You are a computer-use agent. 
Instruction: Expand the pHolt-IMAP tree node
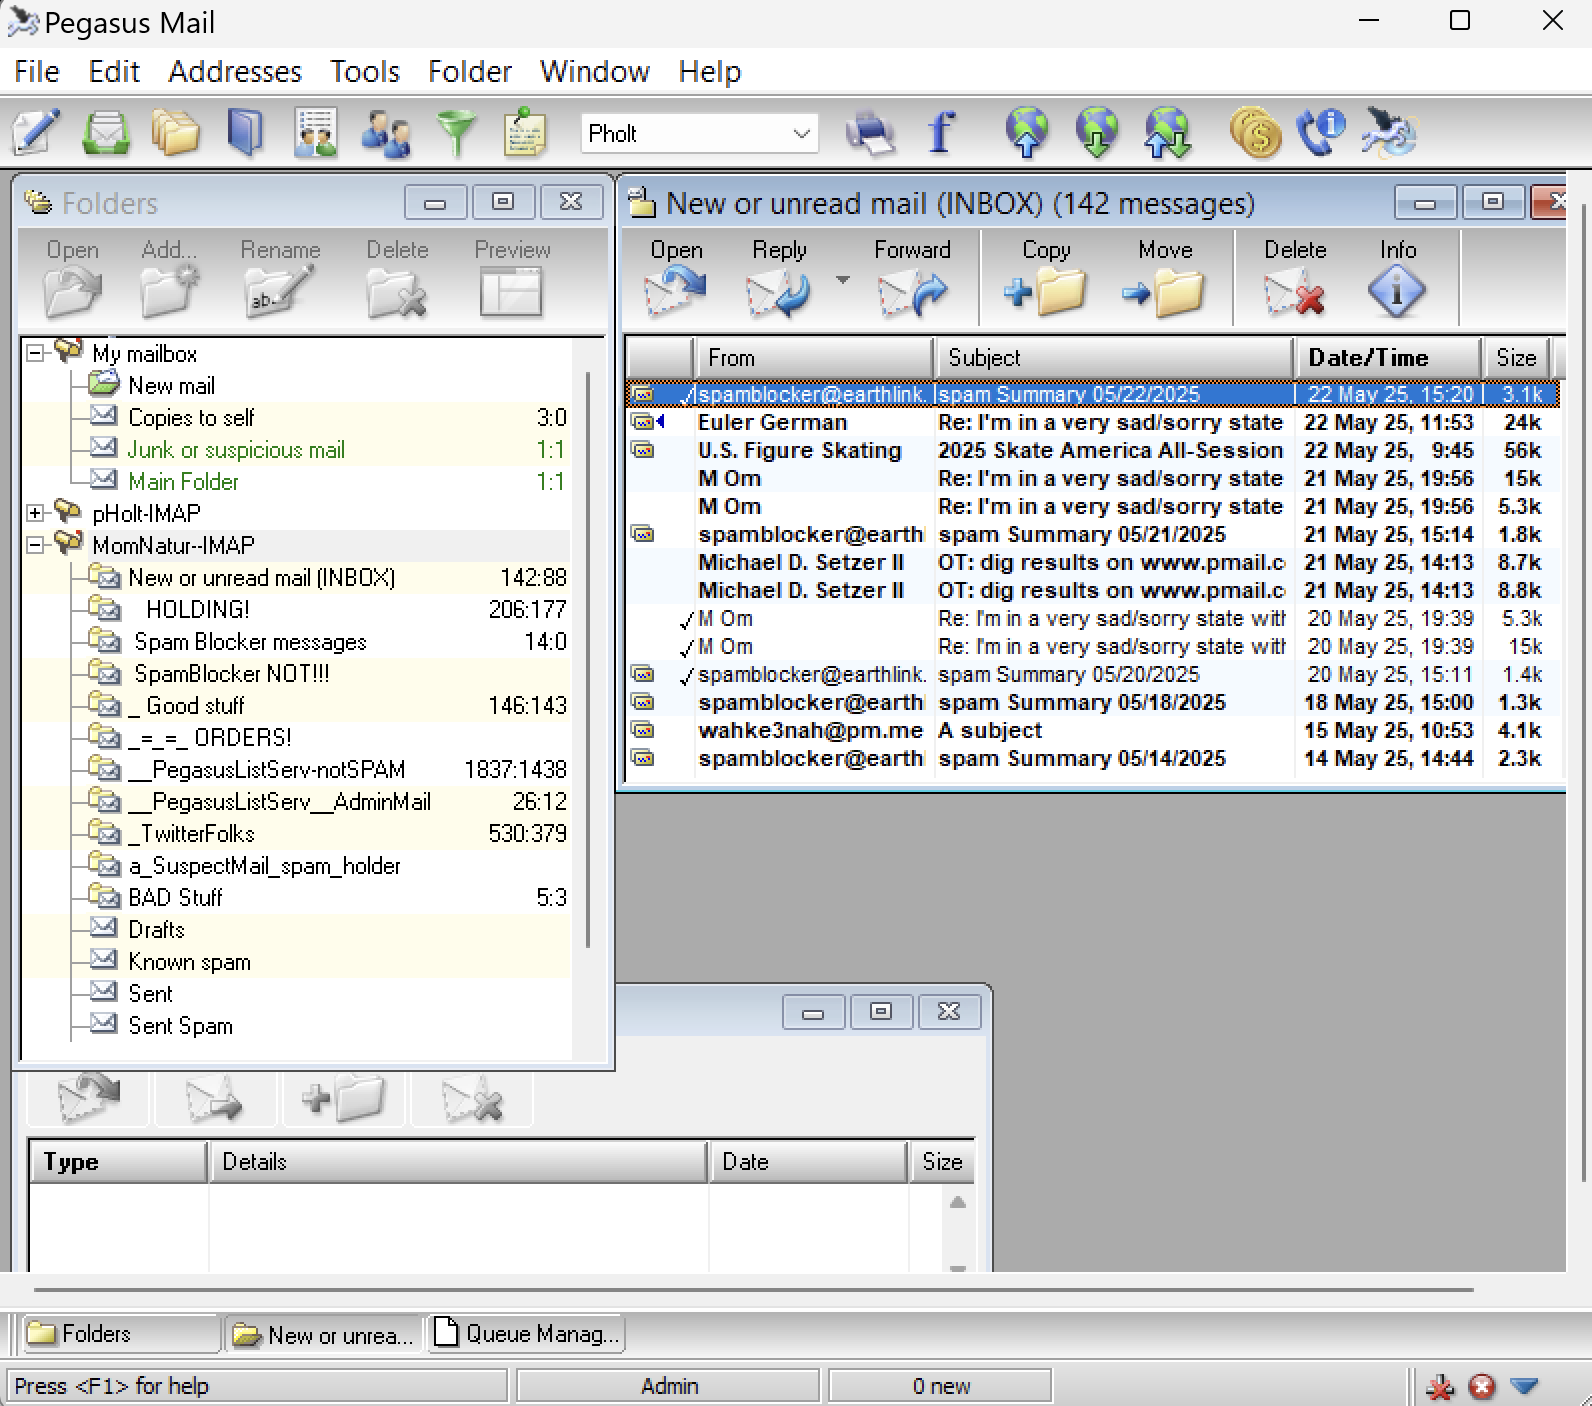36,513
